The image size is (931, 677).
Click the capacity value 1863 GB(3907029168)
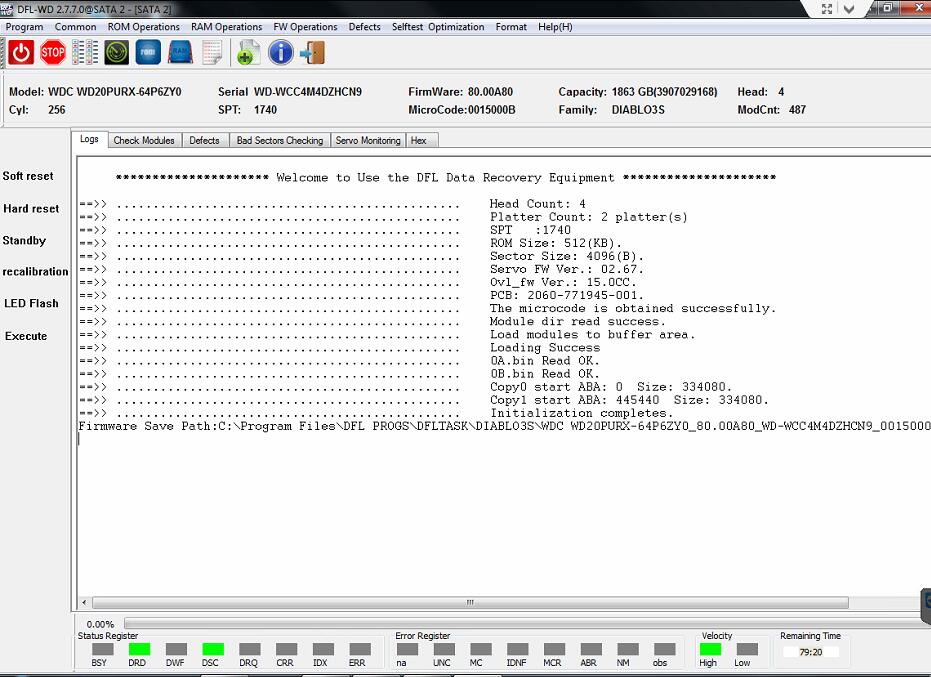click(664, 92)
